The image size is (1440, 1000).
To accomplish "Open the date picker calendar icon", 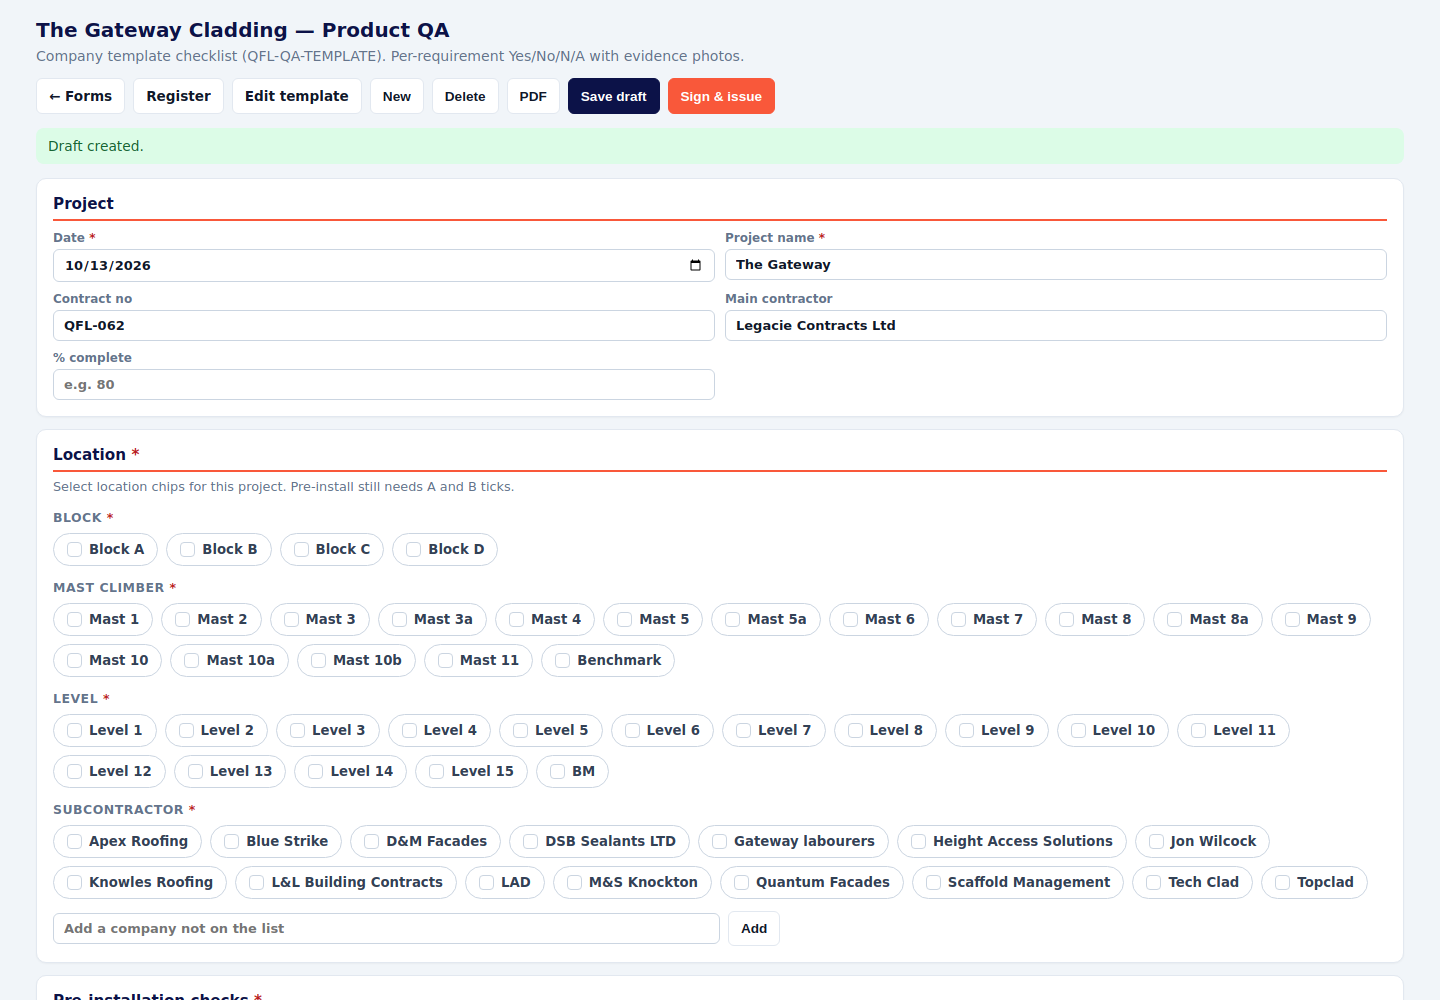I will tap(695, 266).
